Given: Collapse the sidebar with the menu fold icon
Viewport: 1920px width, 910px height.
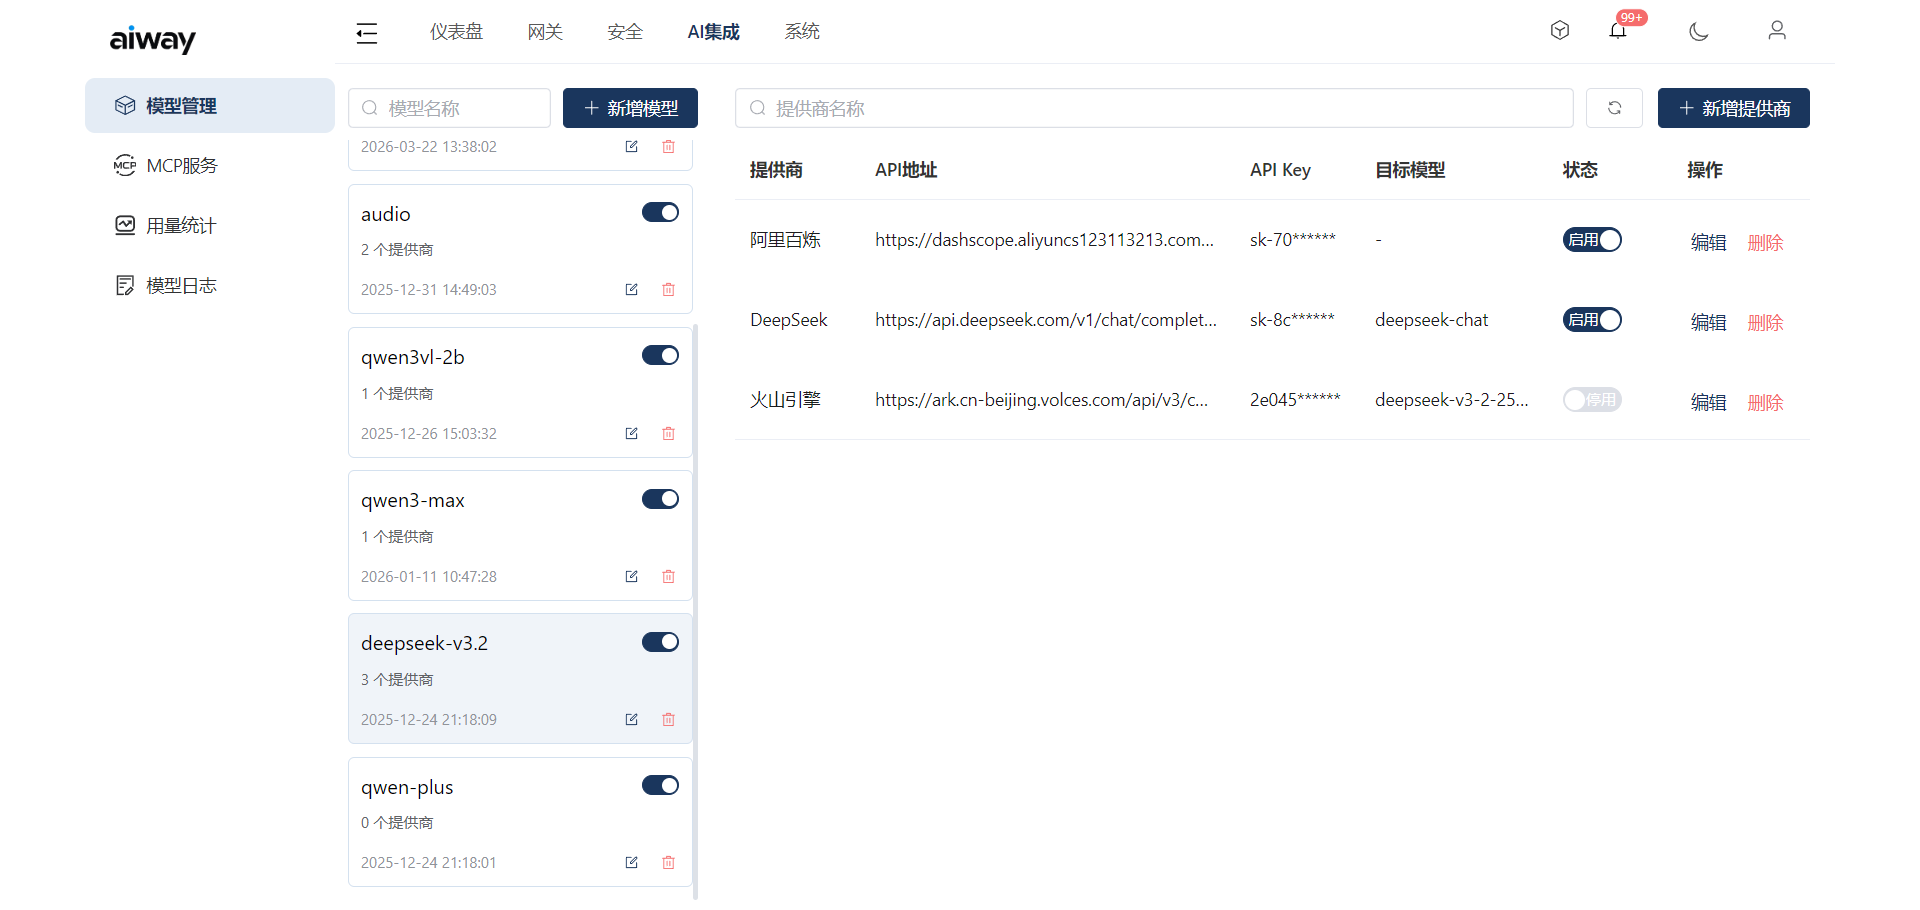Looking at the screenshot, I should [x=367, y=33].
